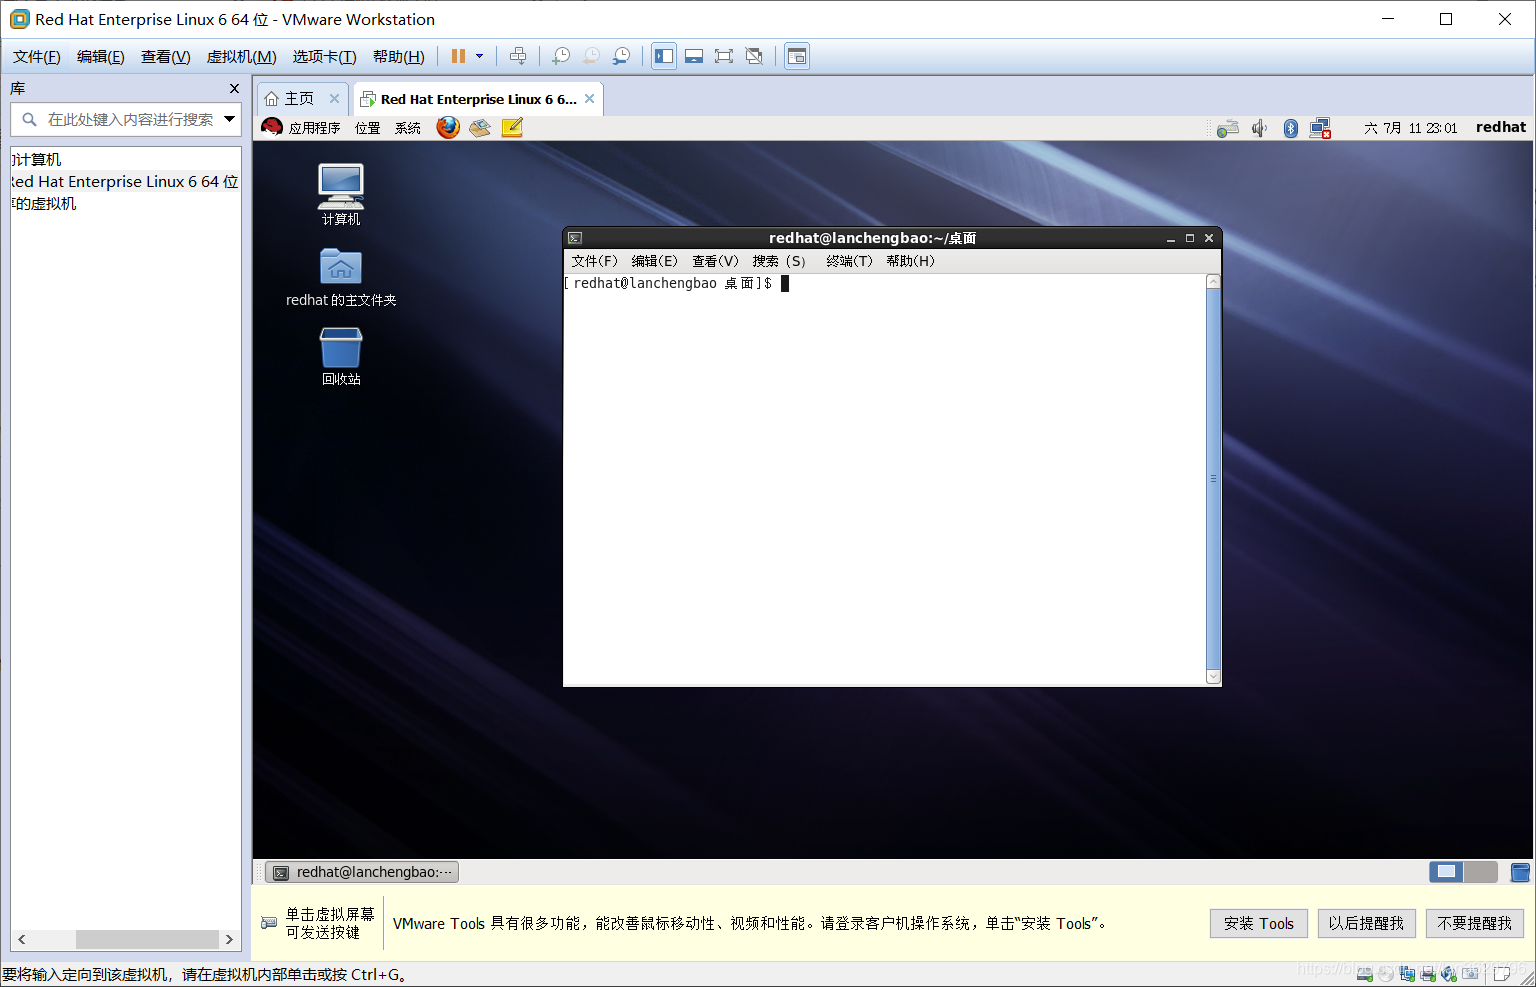The image size is (1536, 987).
Task: Toggle the console view toolbar button
Action: click(x=797, y=56)
